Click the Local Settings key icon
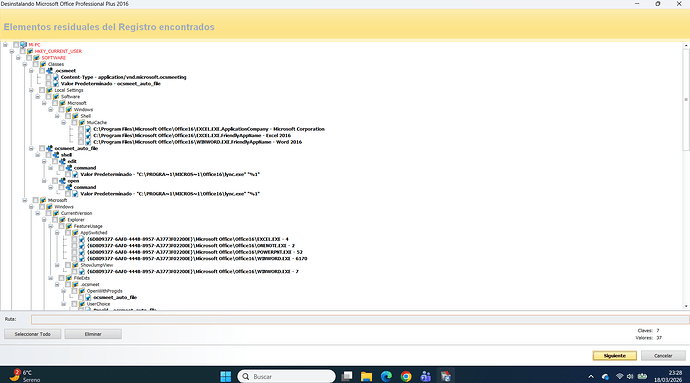This screenshot has width=690, height=383. (x=50, y=90)
